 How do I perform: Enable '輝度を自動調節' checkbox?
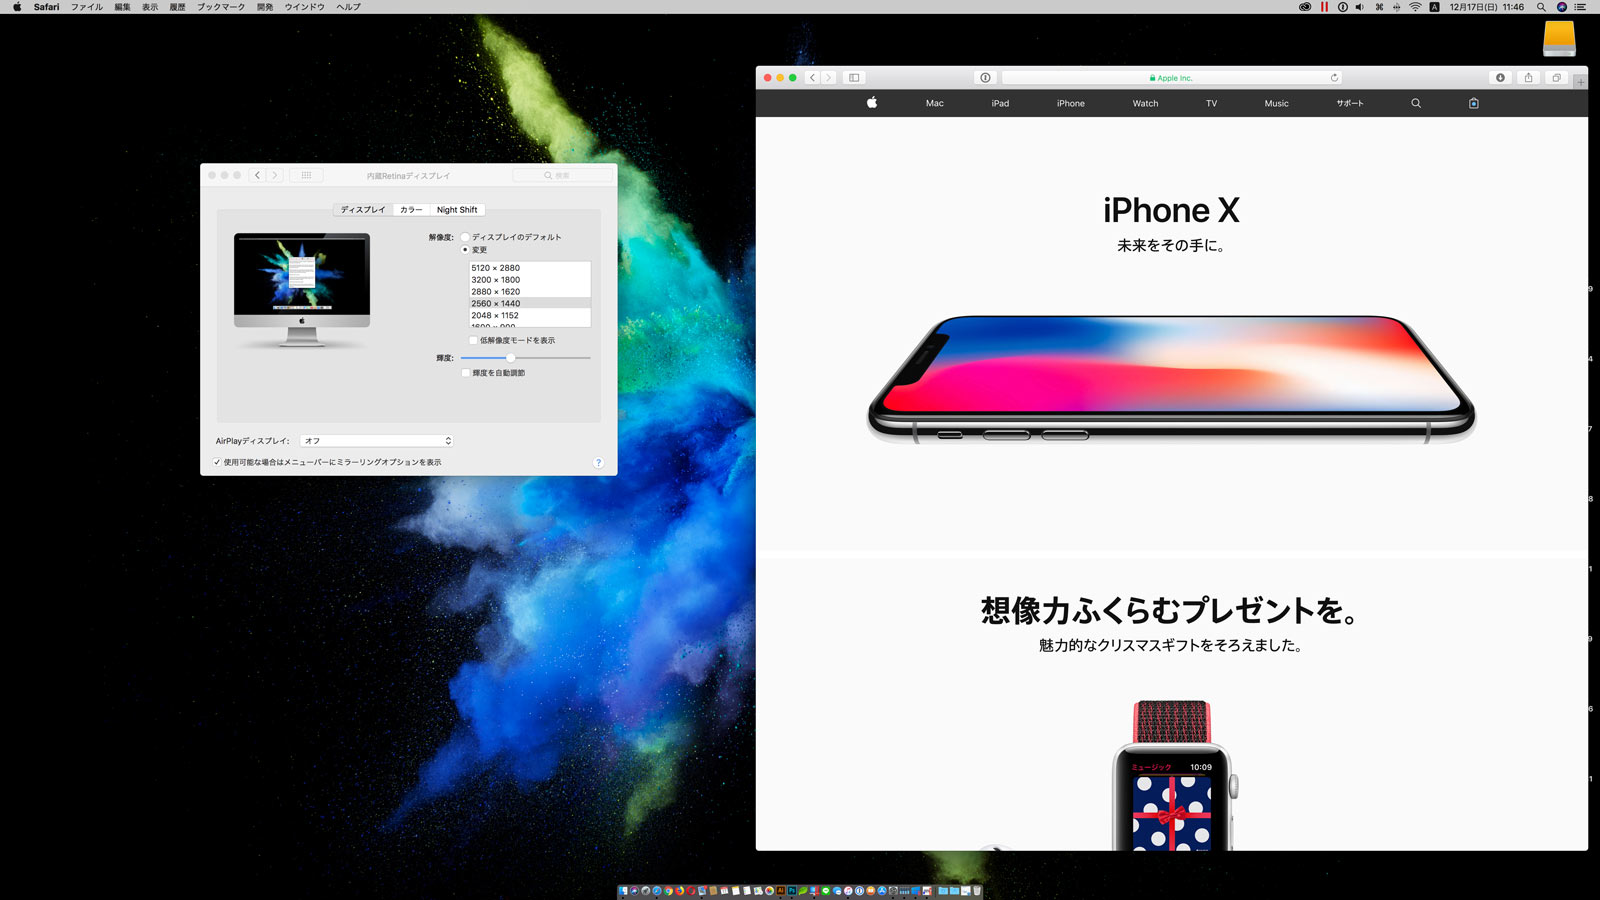[x=466, y=373]
